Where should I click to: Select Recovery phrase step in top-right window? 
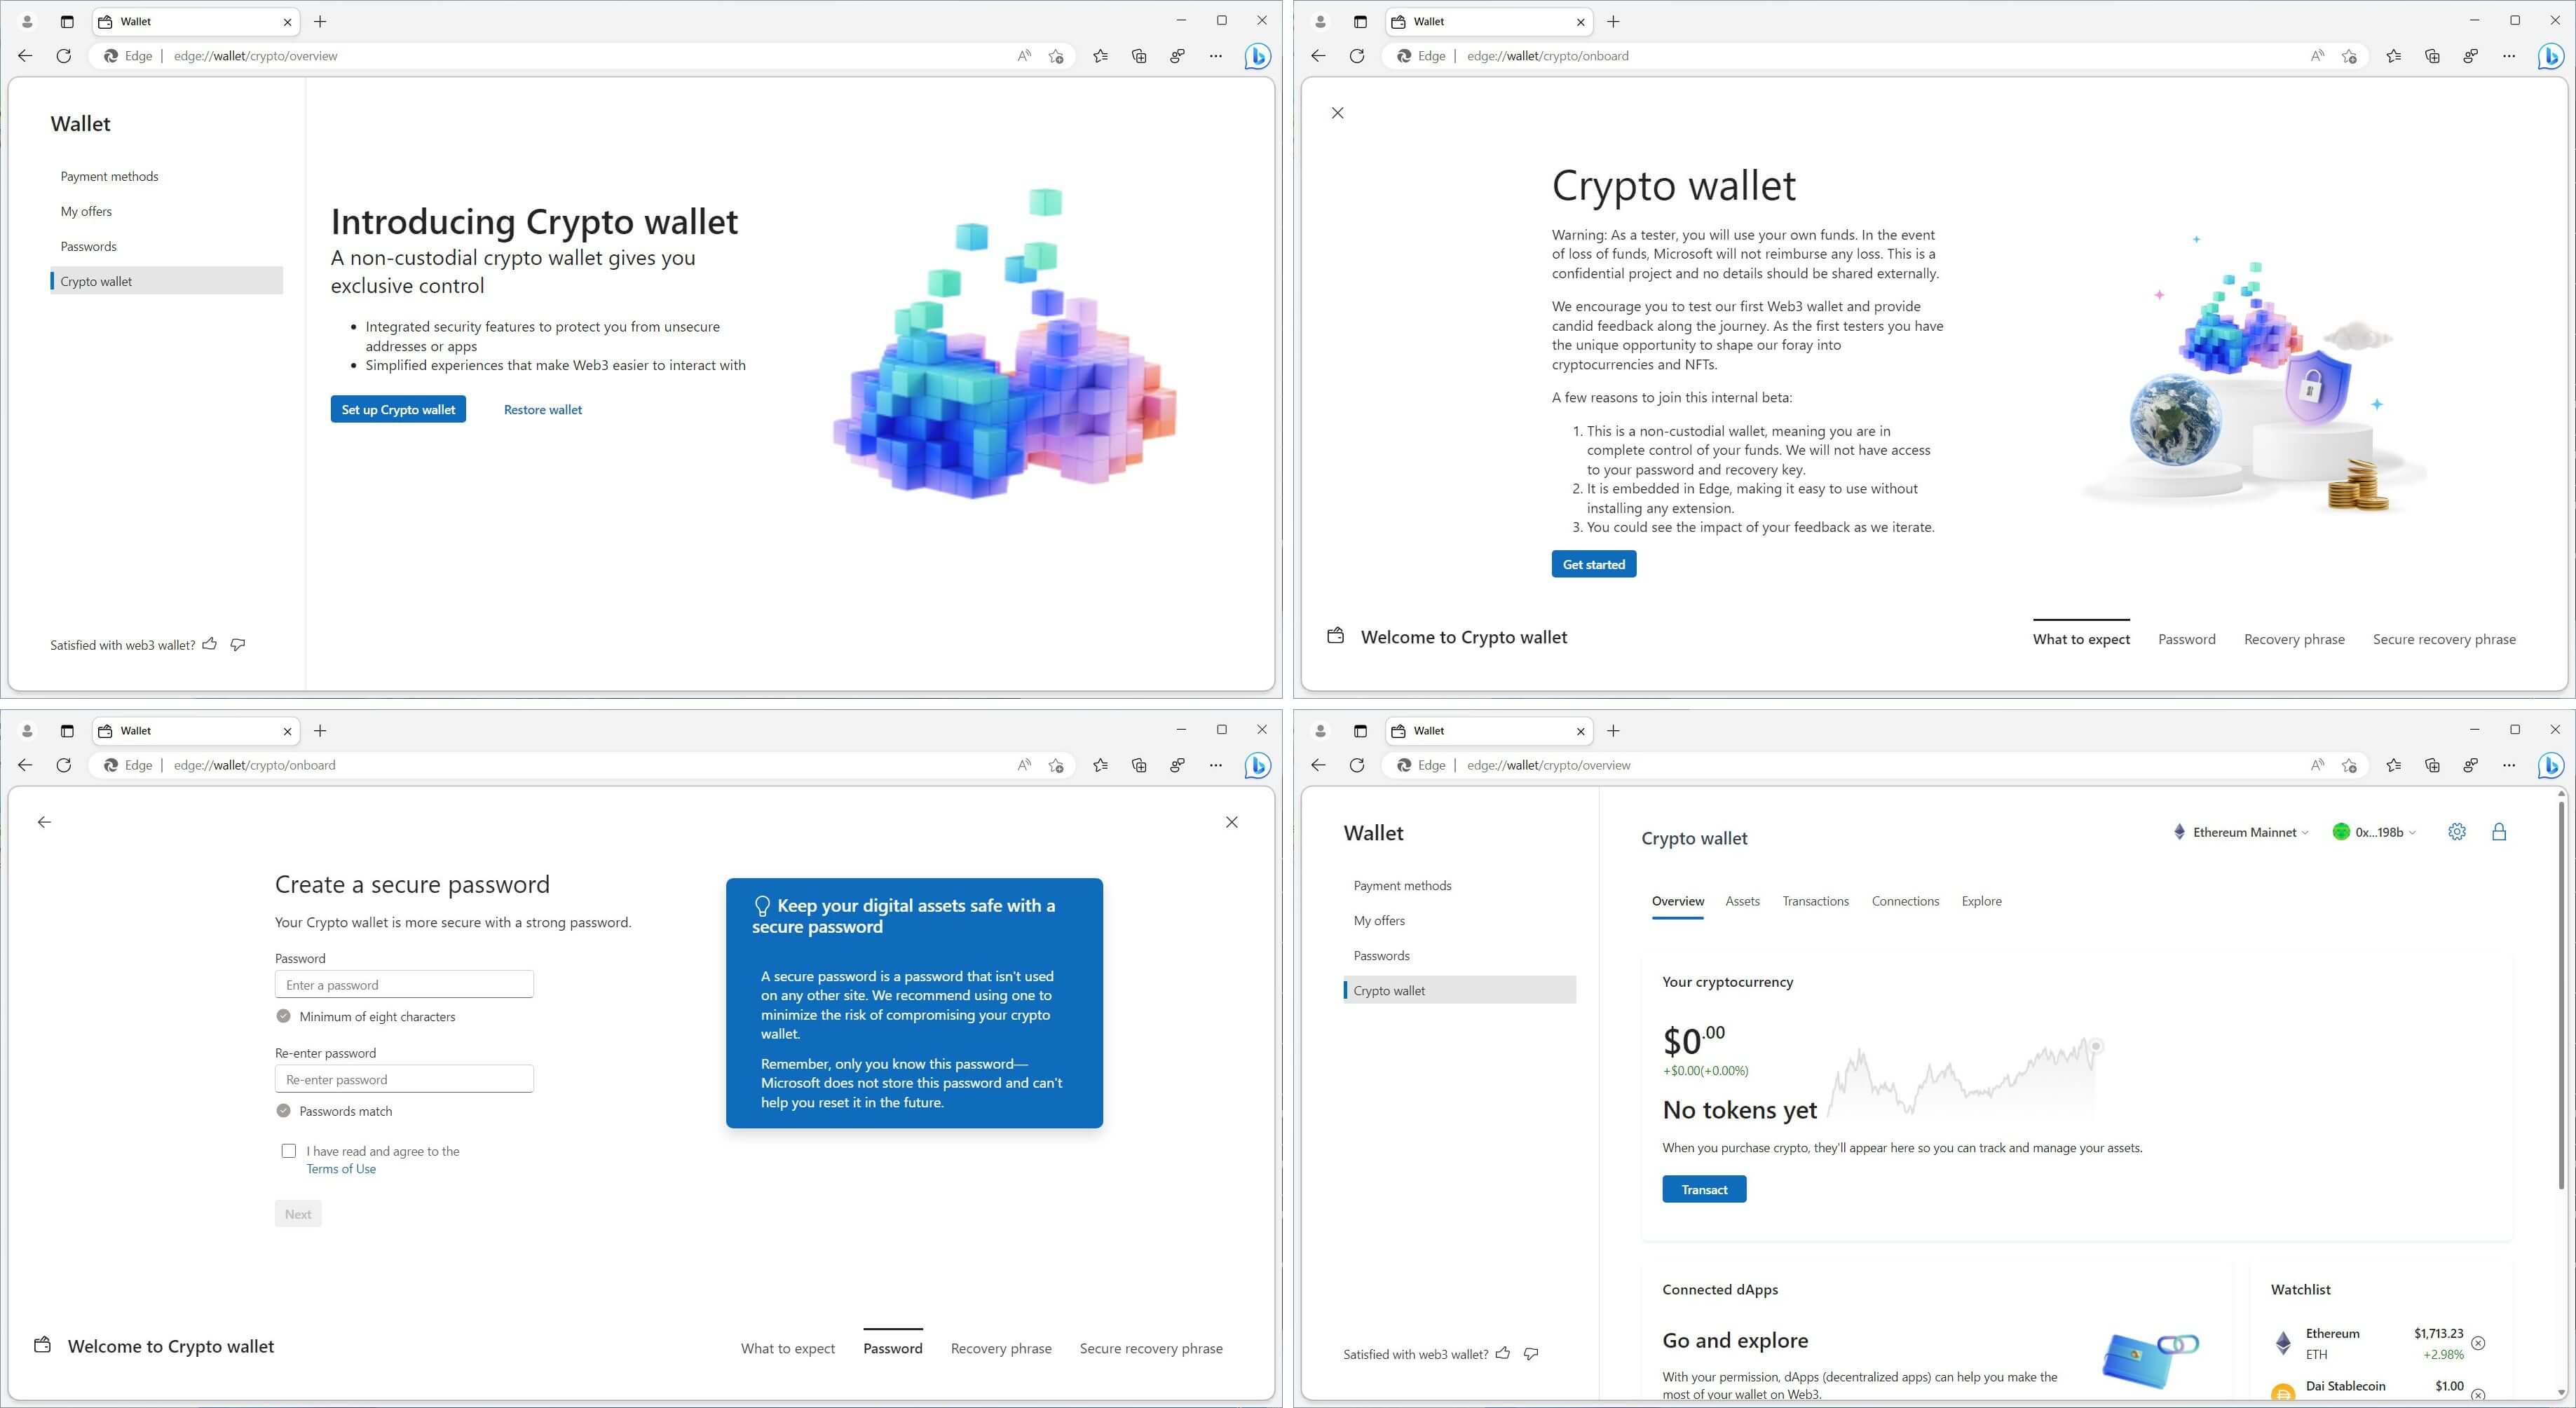pos(2294,639)
